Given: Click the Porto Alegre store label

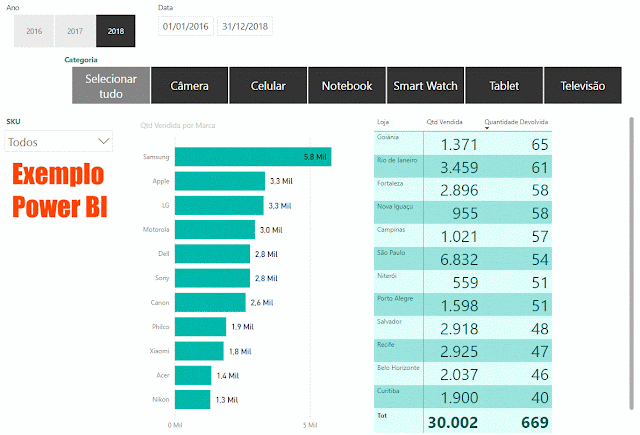Looking at the screenshot, I should coord(395,299).
